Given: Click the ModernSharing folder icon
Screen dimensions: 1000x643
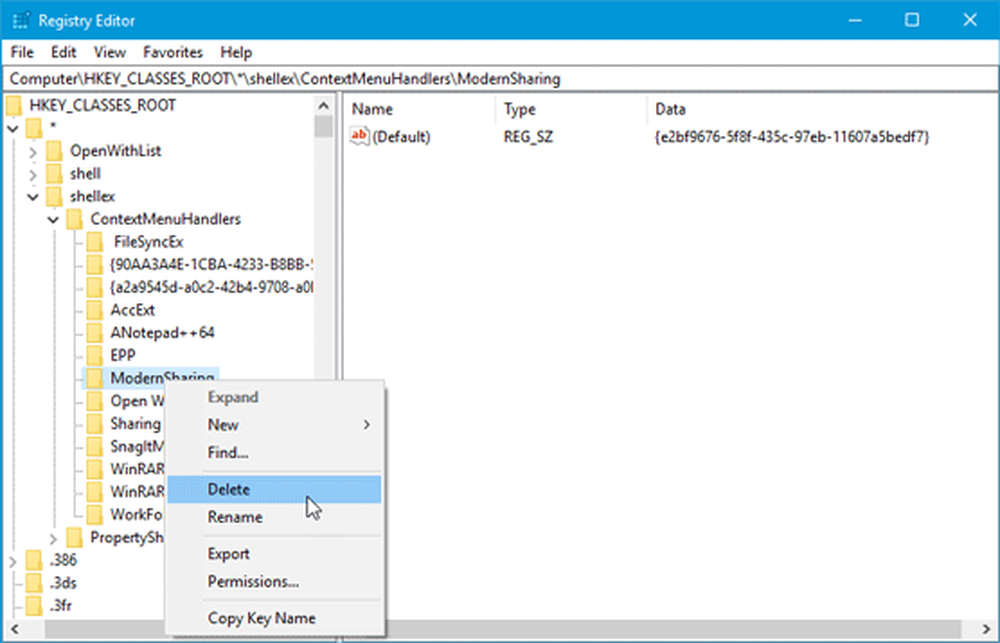Looking at the screenshot, I should 95,378.
